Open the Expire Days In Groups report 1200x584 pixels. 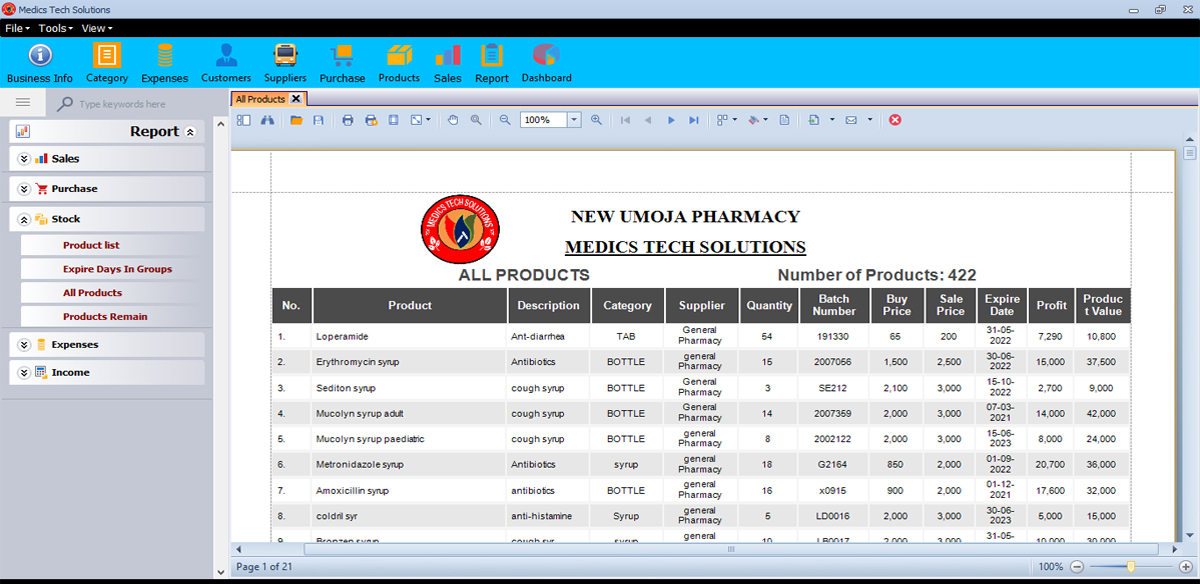117,269
